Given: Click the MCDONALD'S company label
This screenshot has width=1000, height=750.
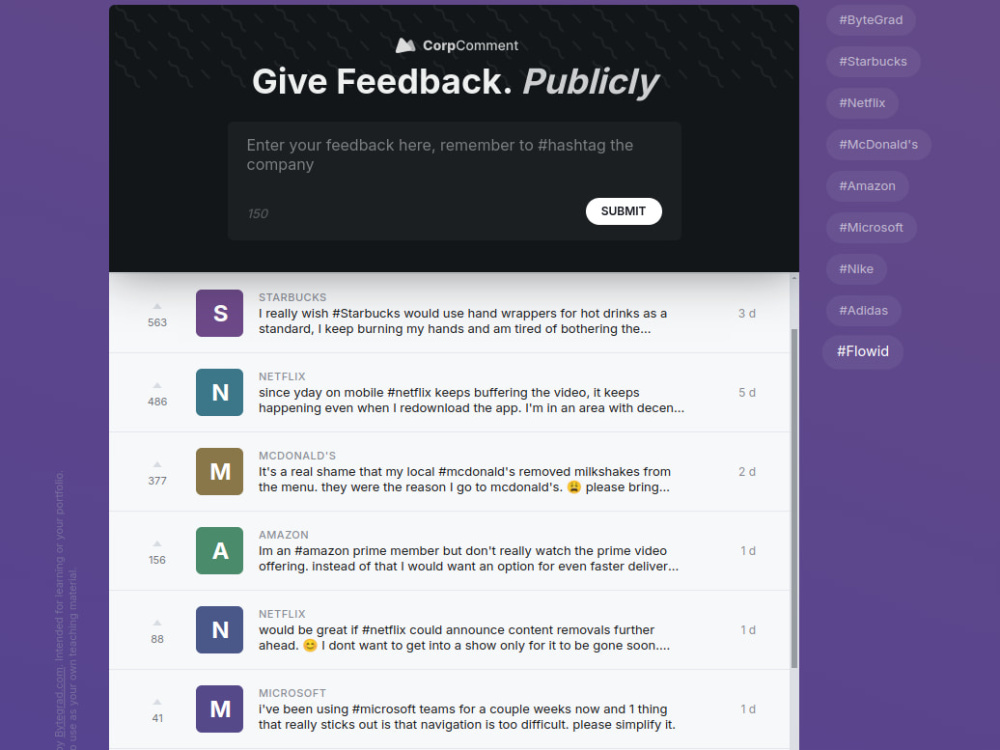Looking at the screenshot, I should pos(297,455).
